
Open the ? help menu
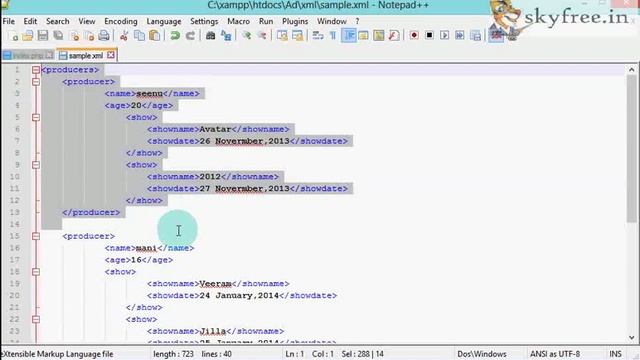pyautogui.click(x=358, y=21)
